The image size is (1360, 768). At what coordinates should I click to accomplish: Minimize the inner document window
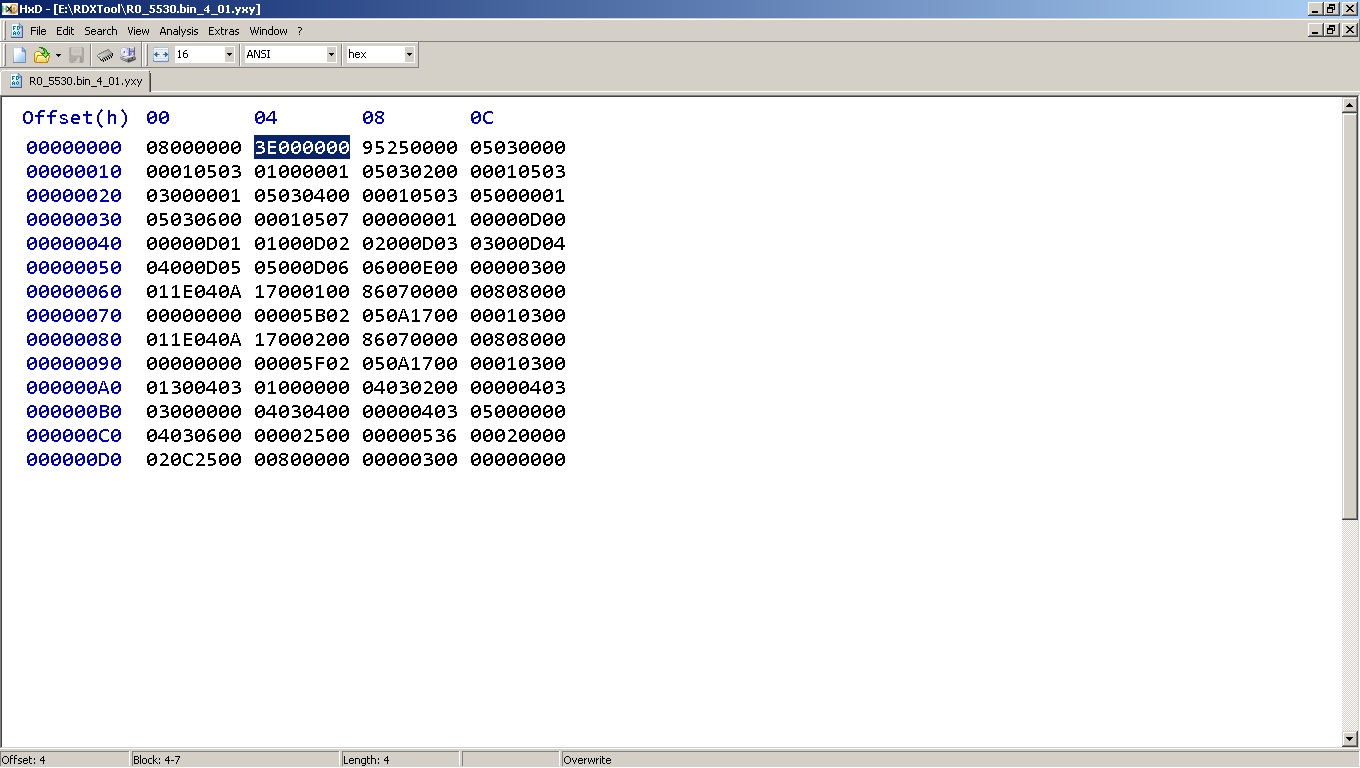(x=1315, y=30)
